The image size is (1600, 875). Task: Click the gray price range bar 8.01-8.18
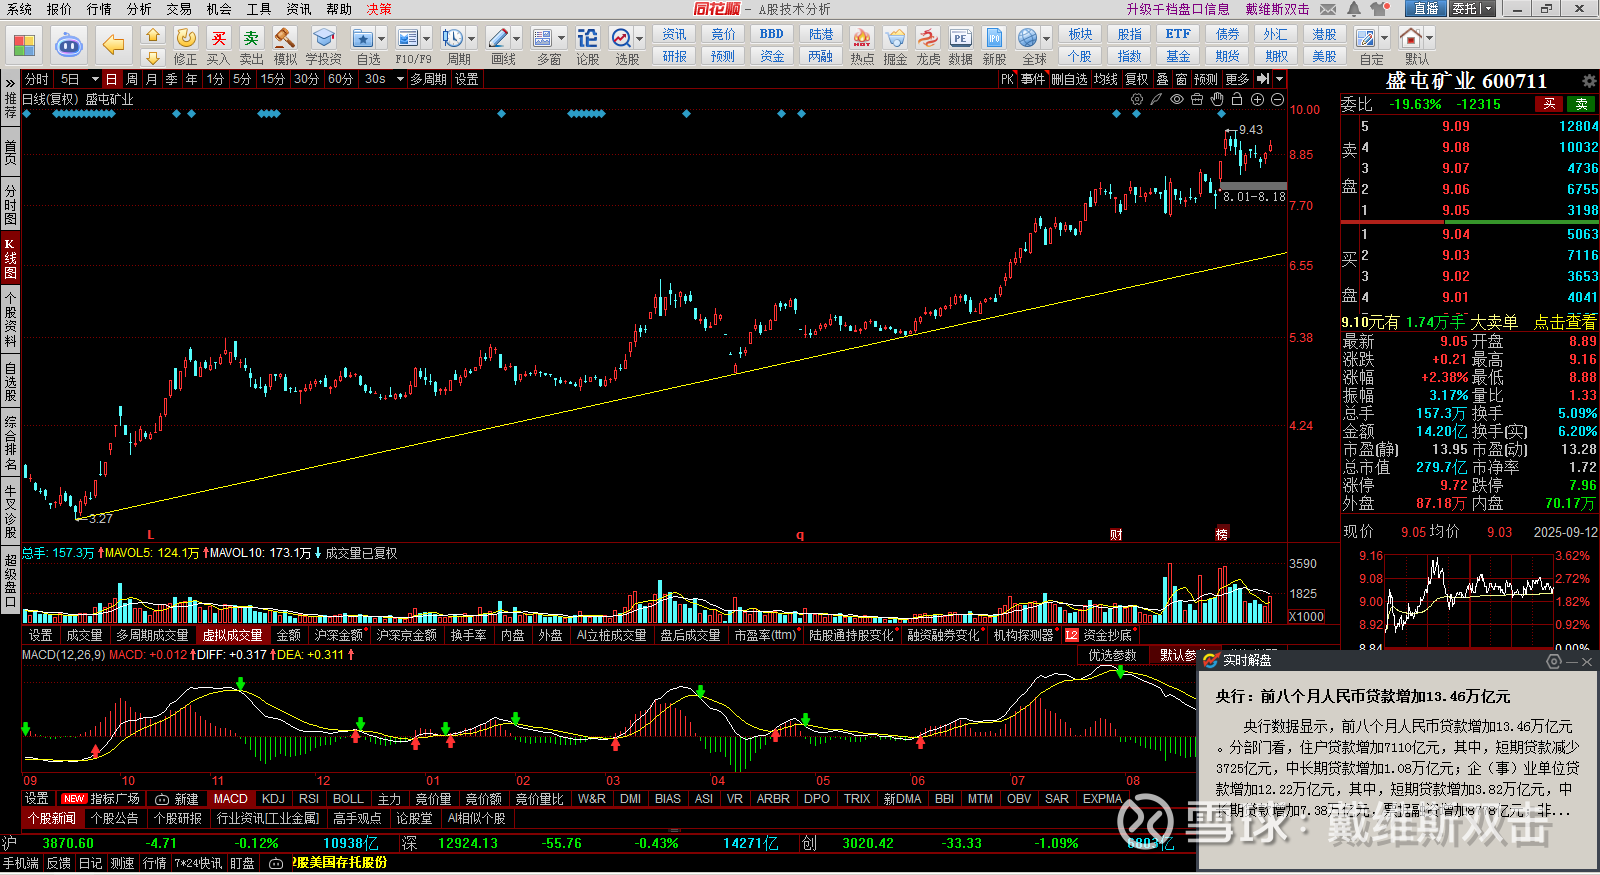pos(1253,186)
